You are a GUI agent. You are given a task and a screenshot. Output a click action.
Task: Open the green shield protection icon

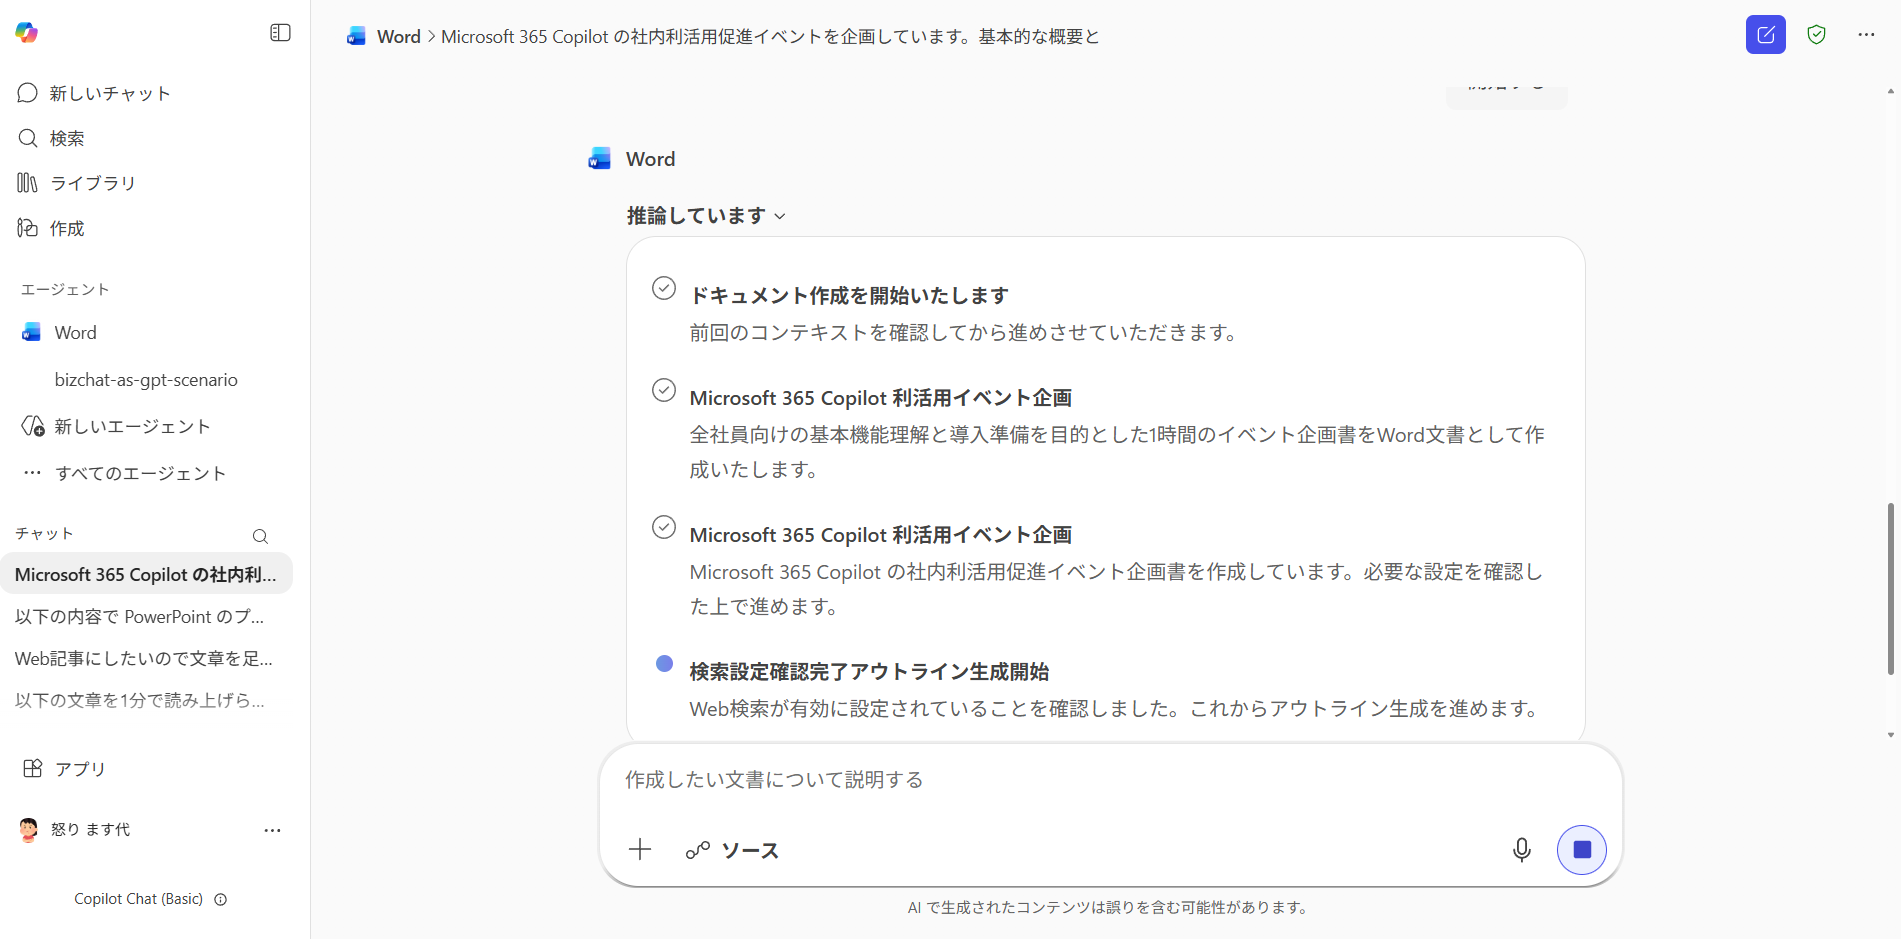[x=1816, y=35]
